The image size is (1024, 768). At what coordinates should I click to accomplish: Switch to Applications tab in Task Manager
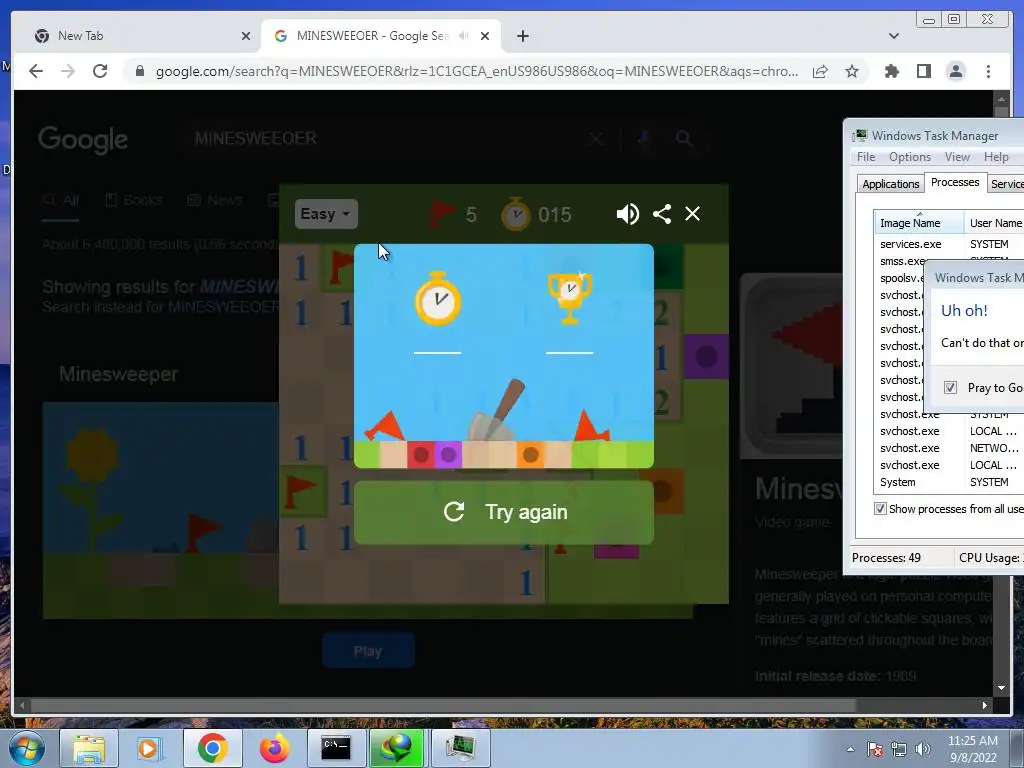(x=891, y=184)
